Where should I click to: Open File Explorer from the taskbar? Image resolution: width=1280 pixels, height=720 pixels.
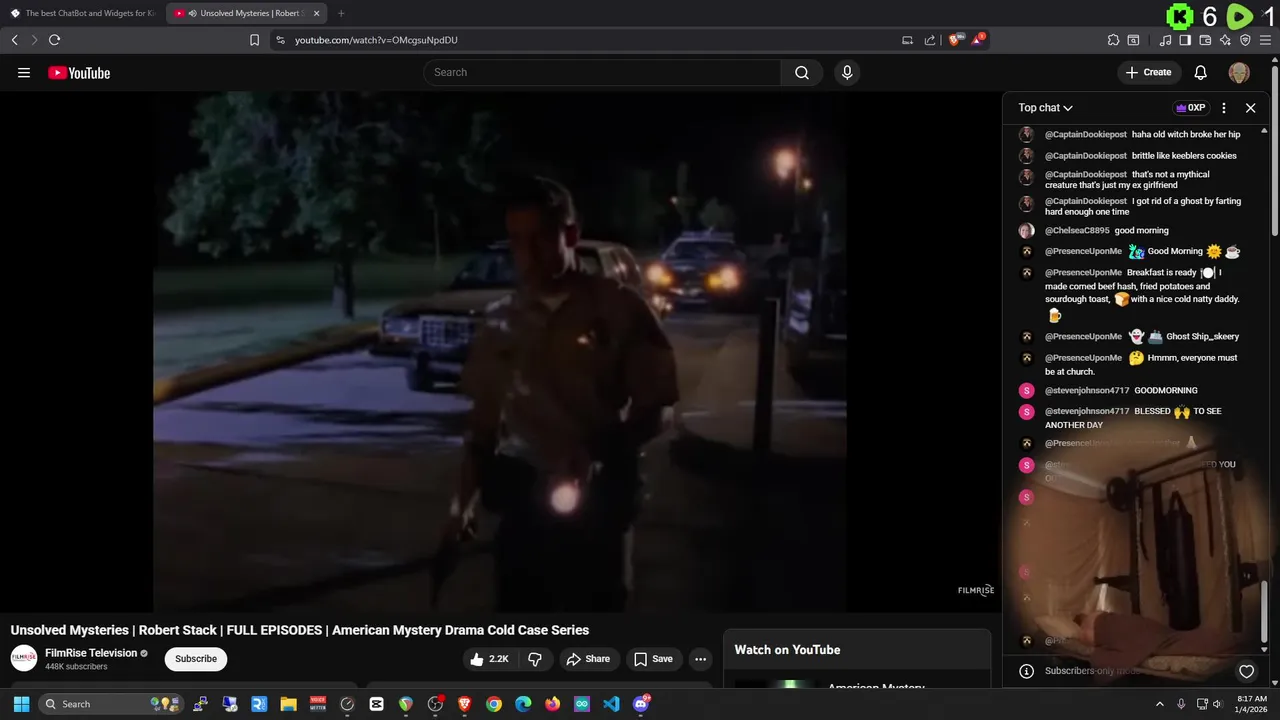(x=288, y=704)
